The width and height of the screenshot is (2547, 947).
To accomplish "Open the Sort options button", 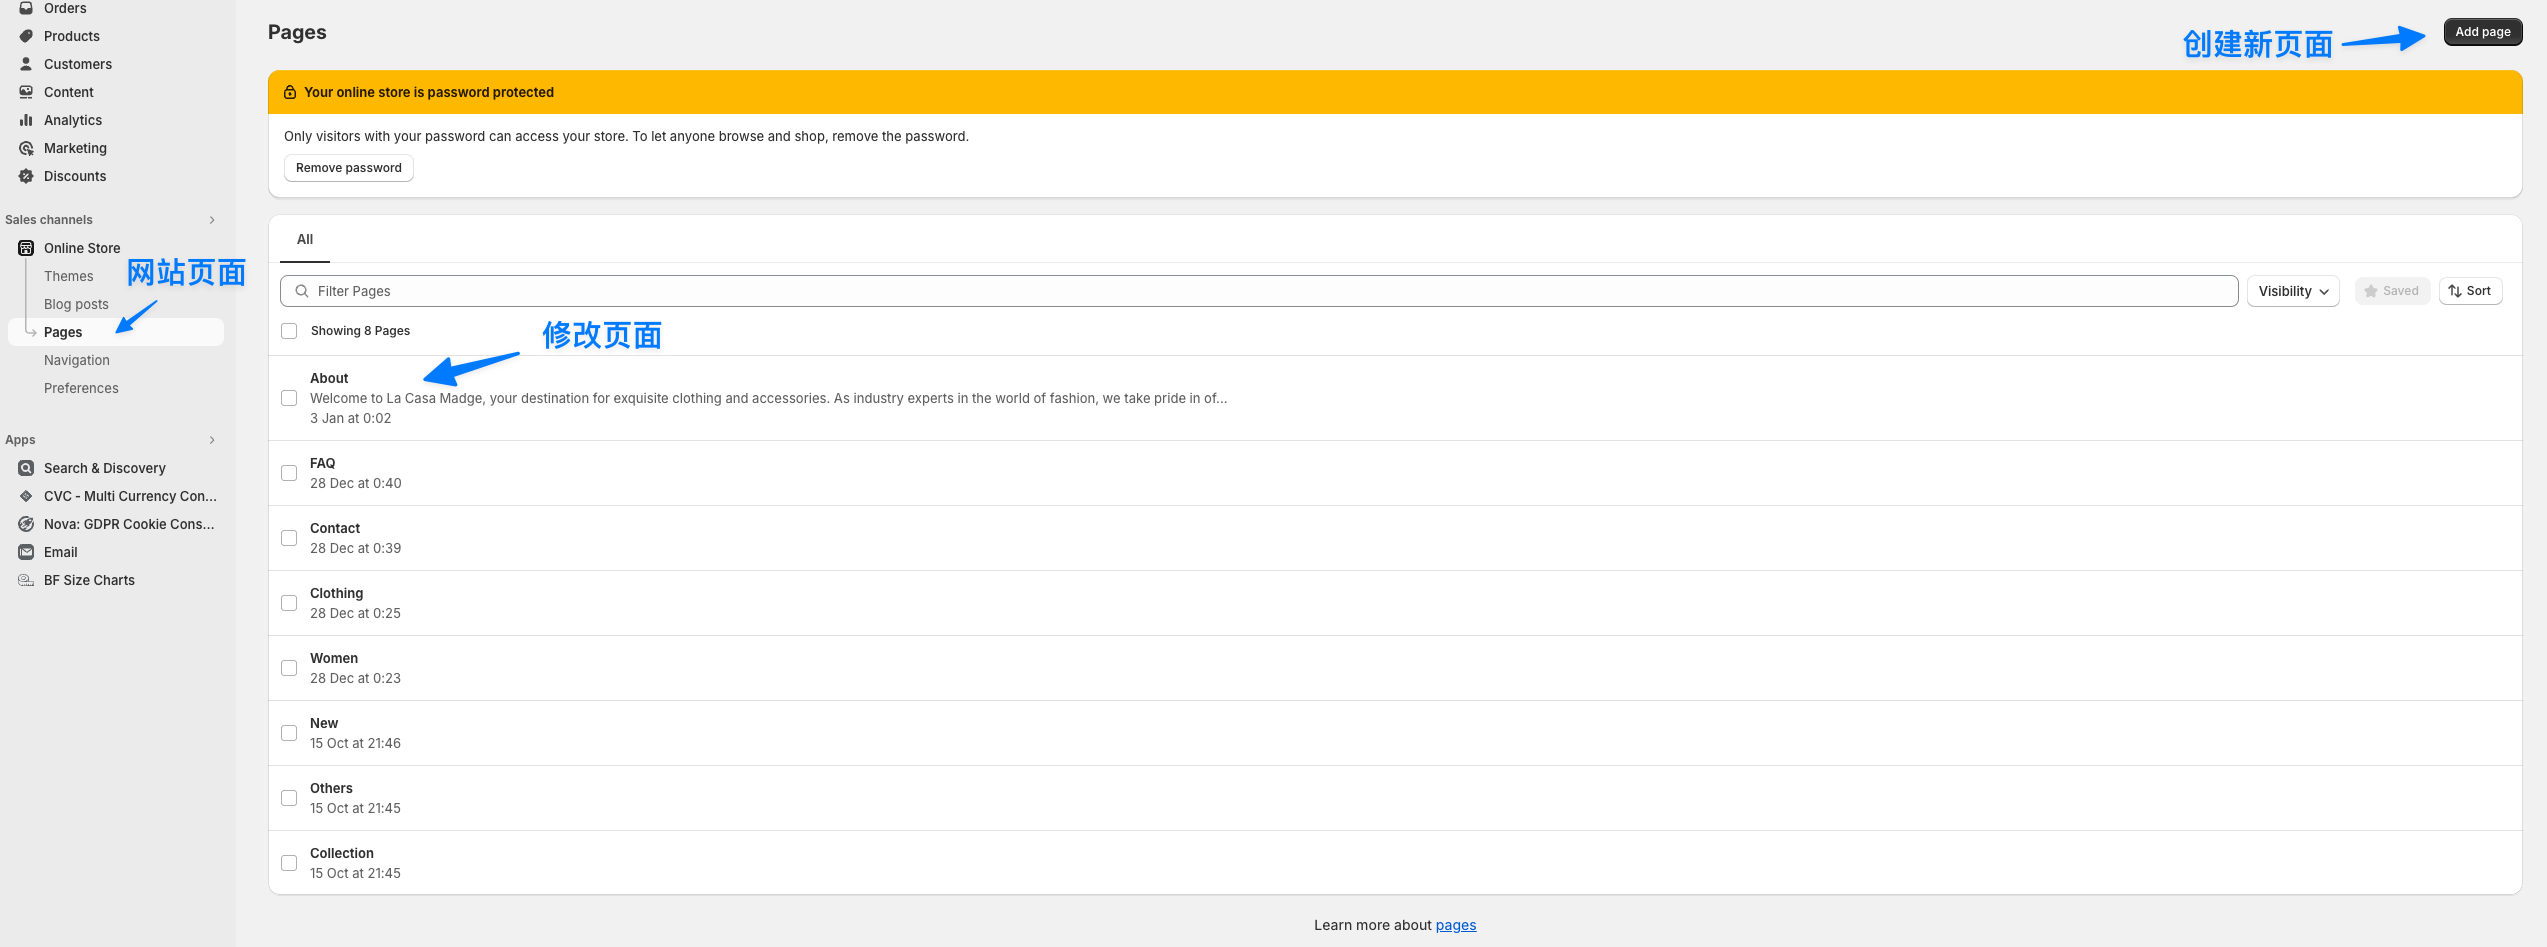I will (x=2470, y=291).
